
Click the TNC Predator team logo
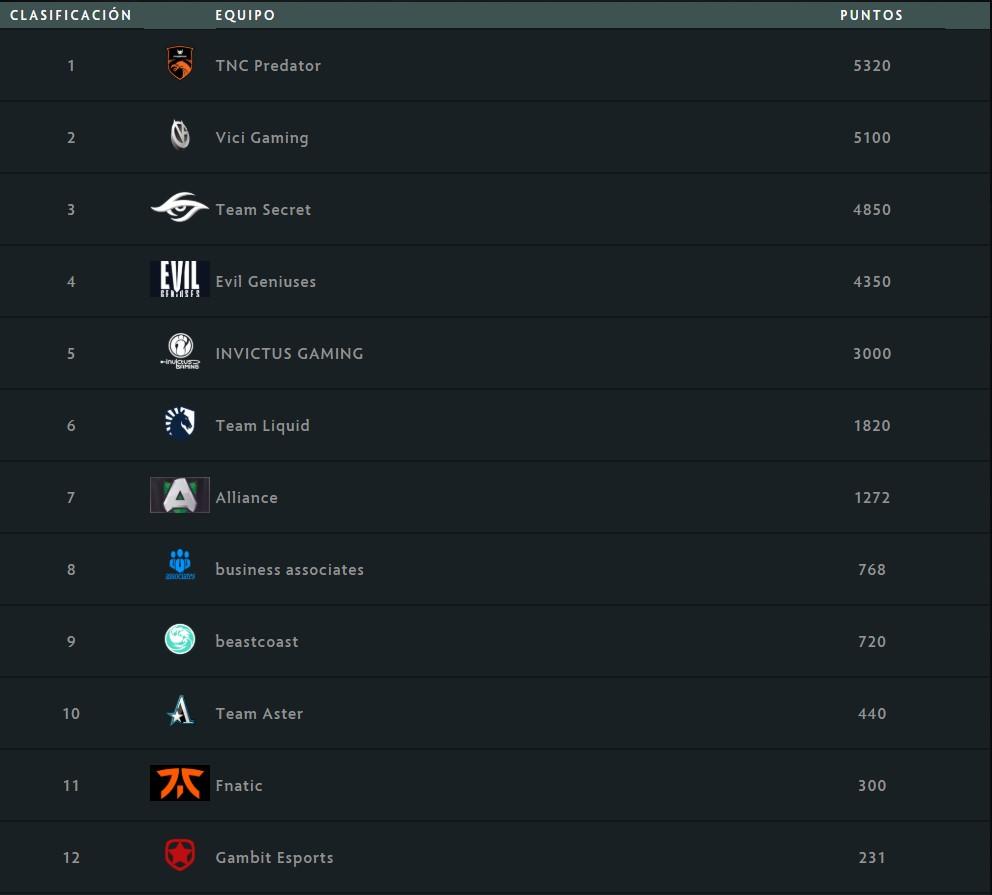click(180, 63)
